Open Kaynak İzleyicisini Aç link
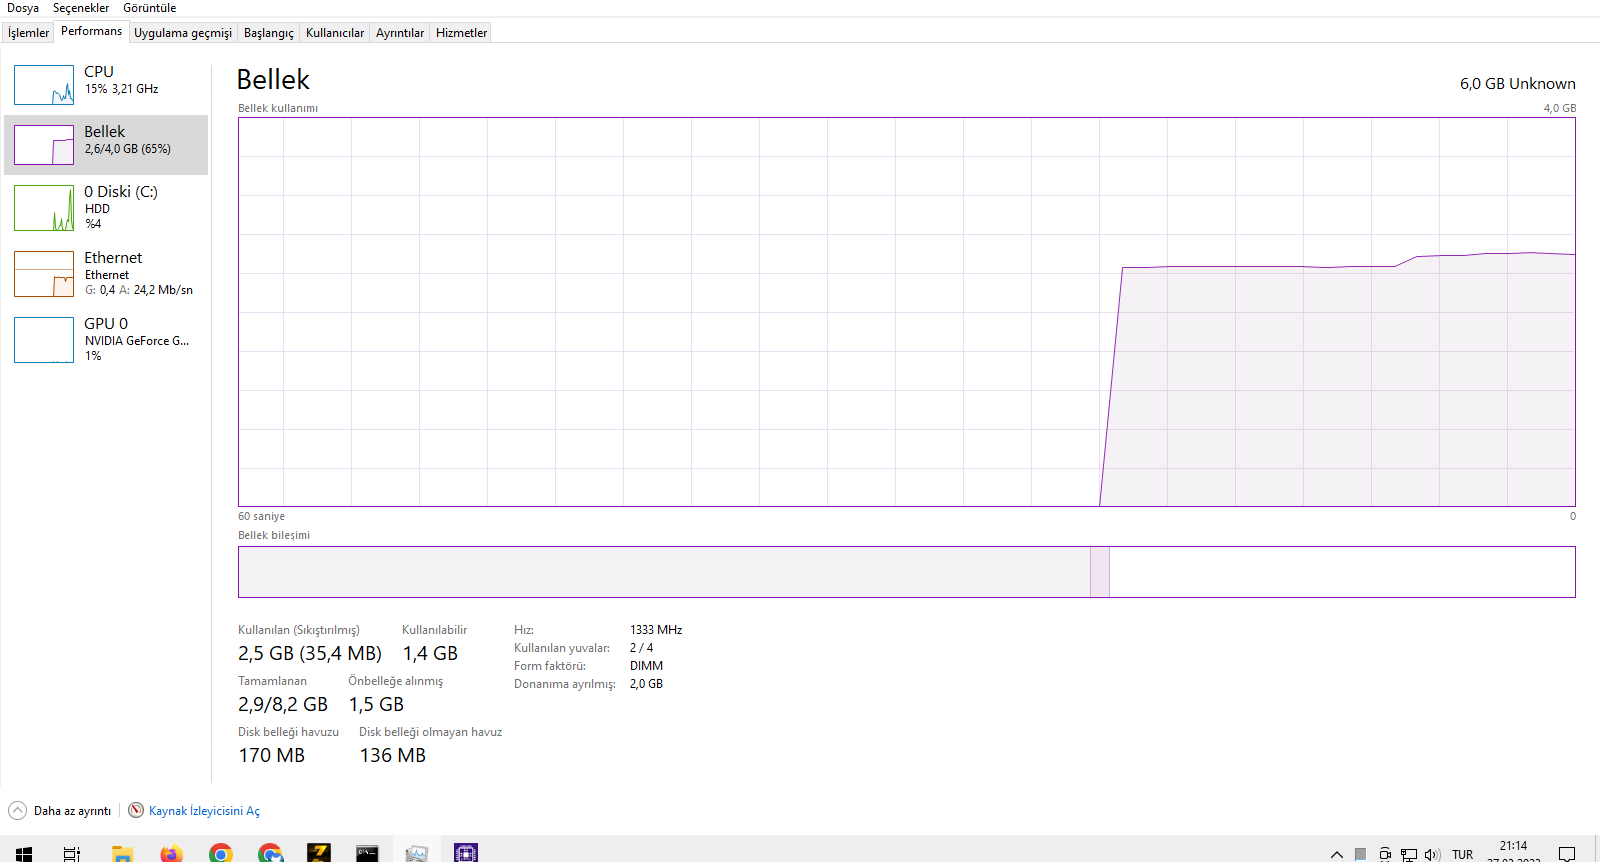The image size is (1600, 862). (204, 811)
